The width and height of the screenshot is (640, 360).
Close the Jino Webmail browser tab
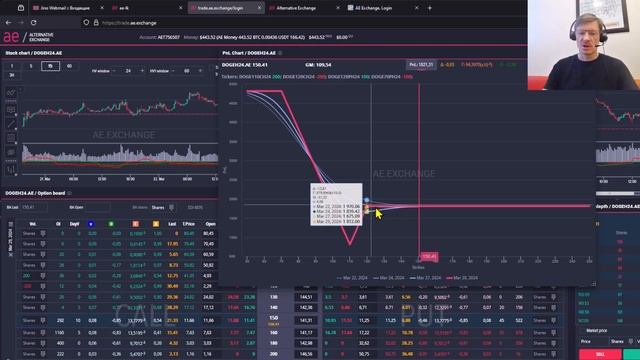(102, 8)
